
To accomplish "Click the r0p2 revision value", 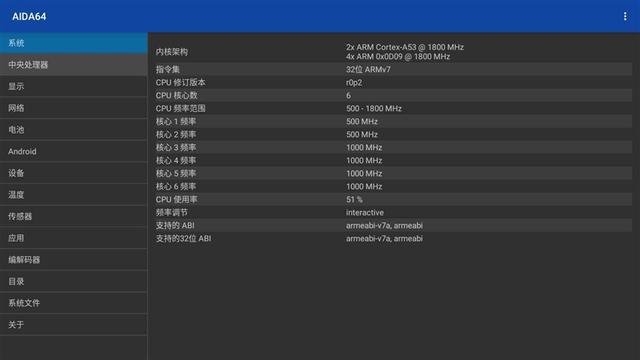I will (354, 82).
